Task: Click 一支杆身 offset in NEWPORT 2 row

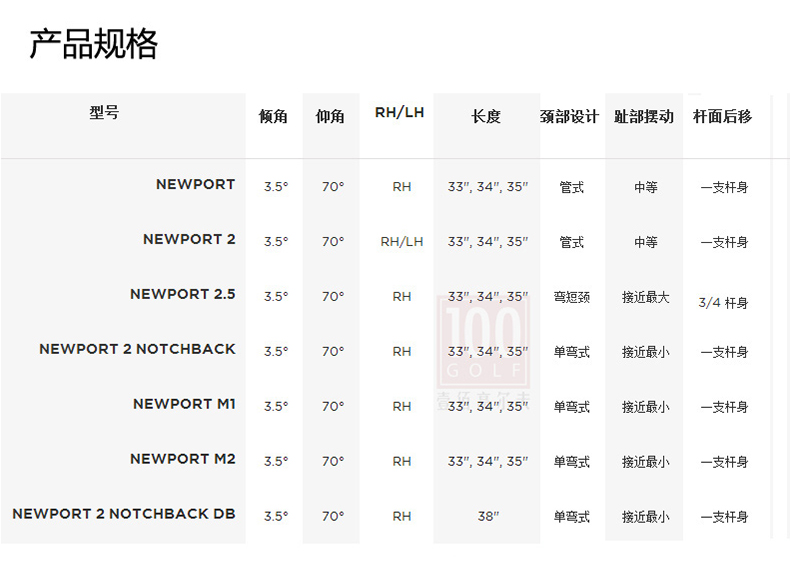Action: 725,242
